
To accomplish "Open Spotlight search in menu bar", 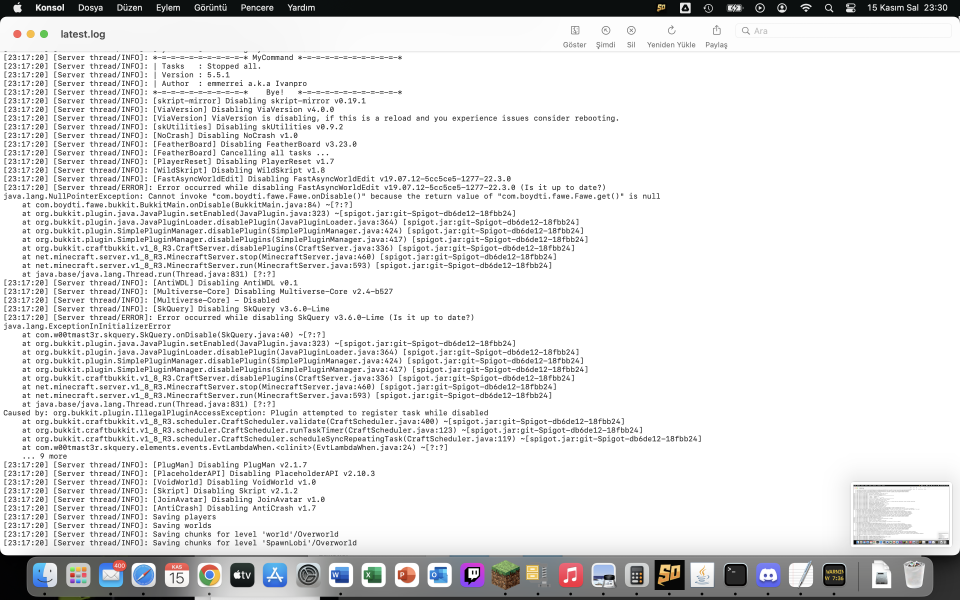I will coord(829,8).
